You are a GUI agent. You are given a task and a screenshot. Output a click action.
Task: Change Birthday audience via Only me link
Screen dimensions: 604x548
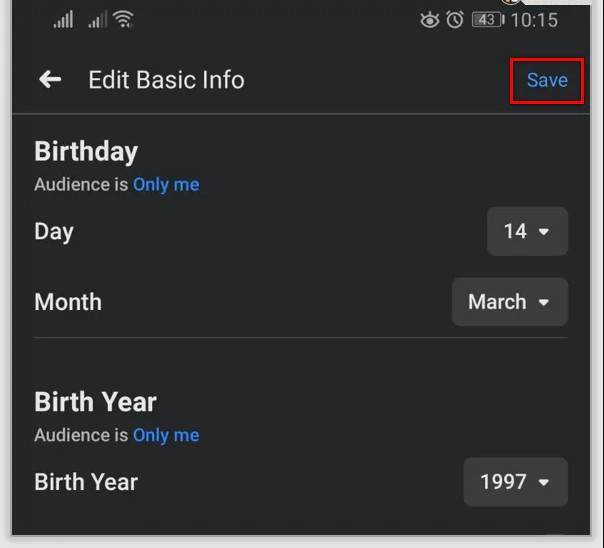166,184
